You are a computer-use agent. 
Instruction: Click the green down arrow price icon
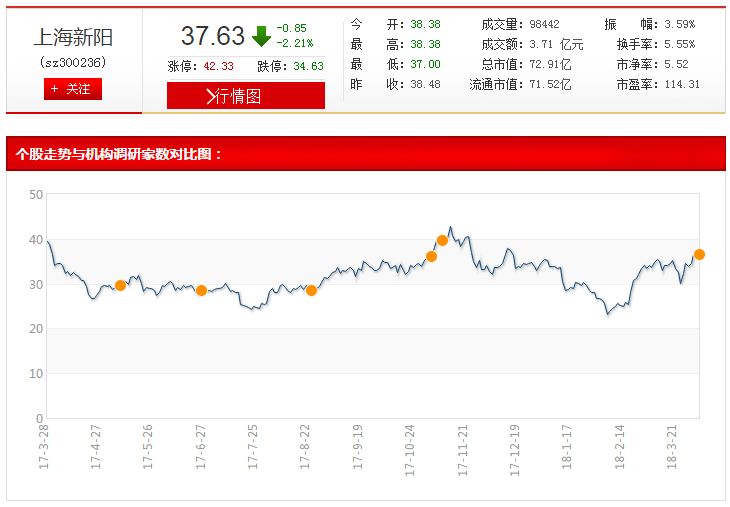point(261,36)
